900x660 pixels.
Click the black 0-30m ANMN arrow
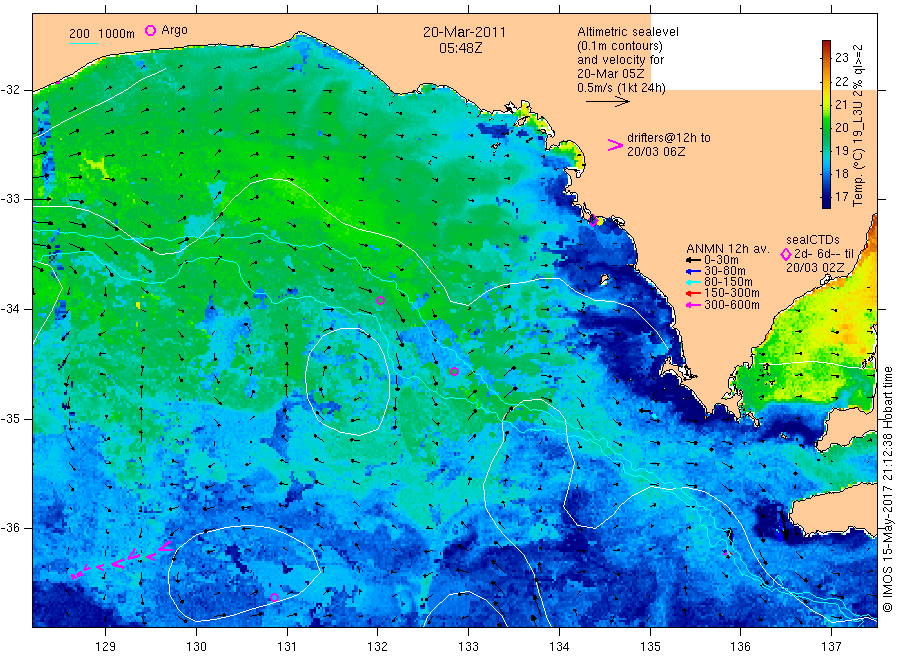click(x=693, y=260)
